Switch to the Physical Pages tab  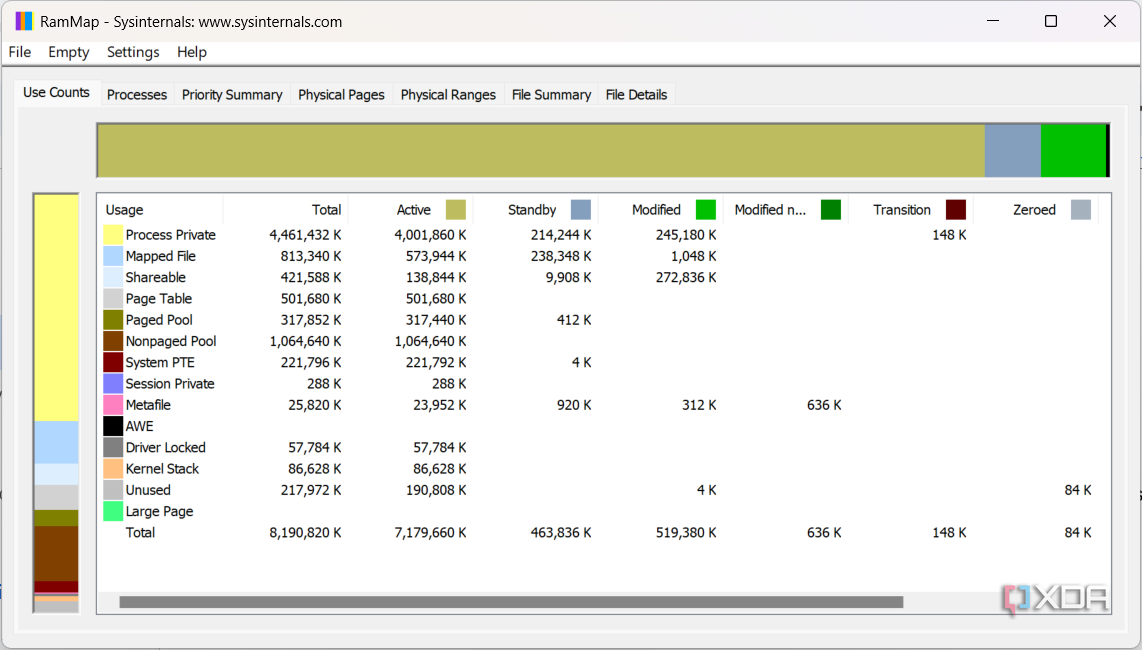click(x=341, y=95)
